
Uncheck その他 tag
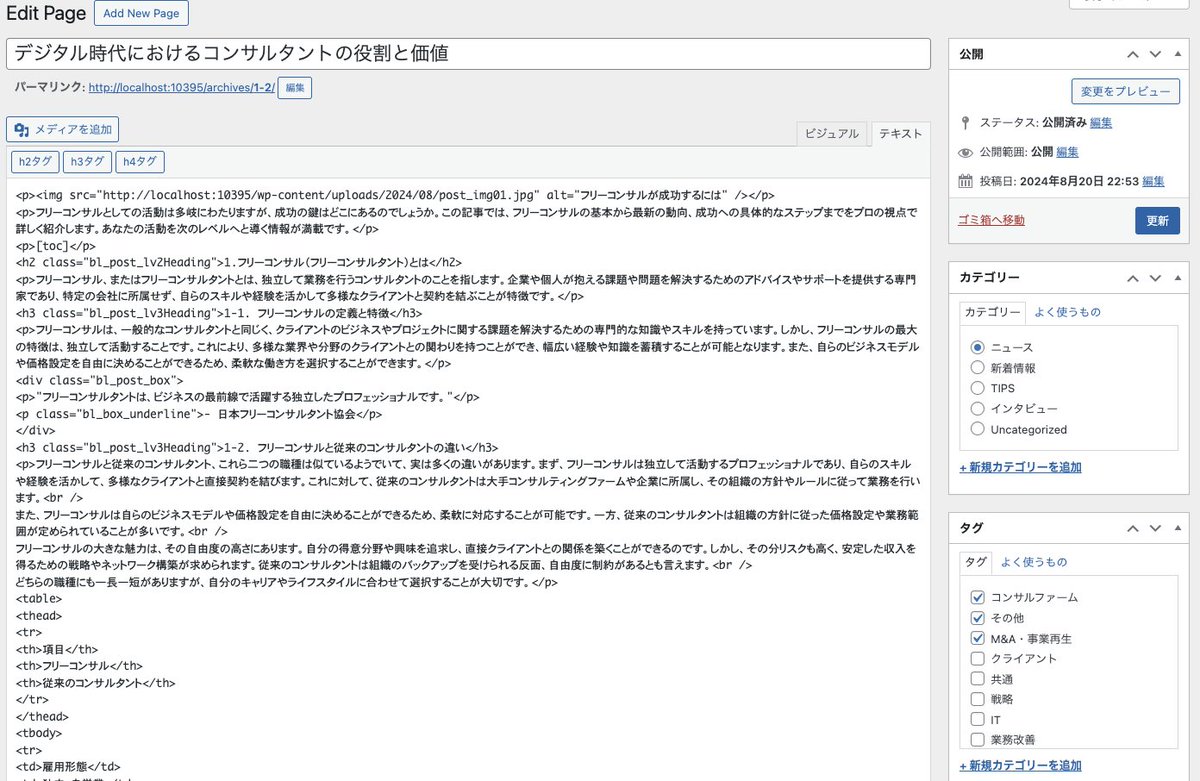point(977,618)
